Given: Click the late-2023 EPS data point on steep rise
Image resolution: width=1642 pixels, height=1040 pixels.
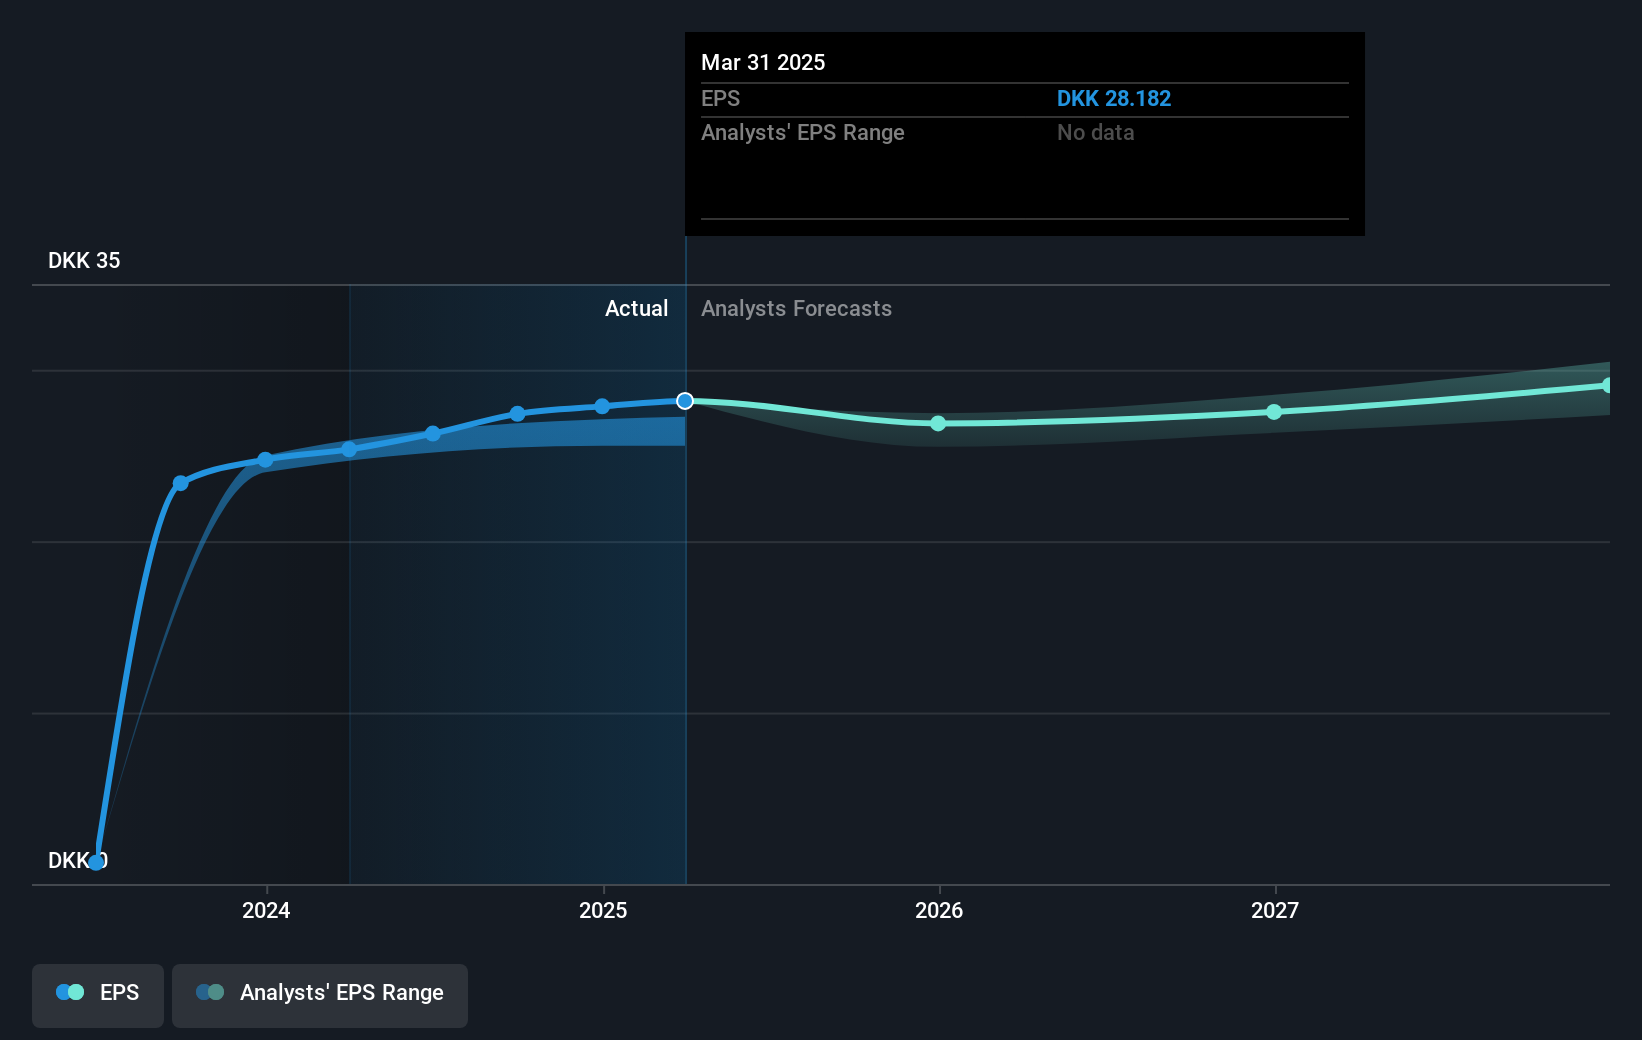Looking at the screenshot, I should (181, 483).
